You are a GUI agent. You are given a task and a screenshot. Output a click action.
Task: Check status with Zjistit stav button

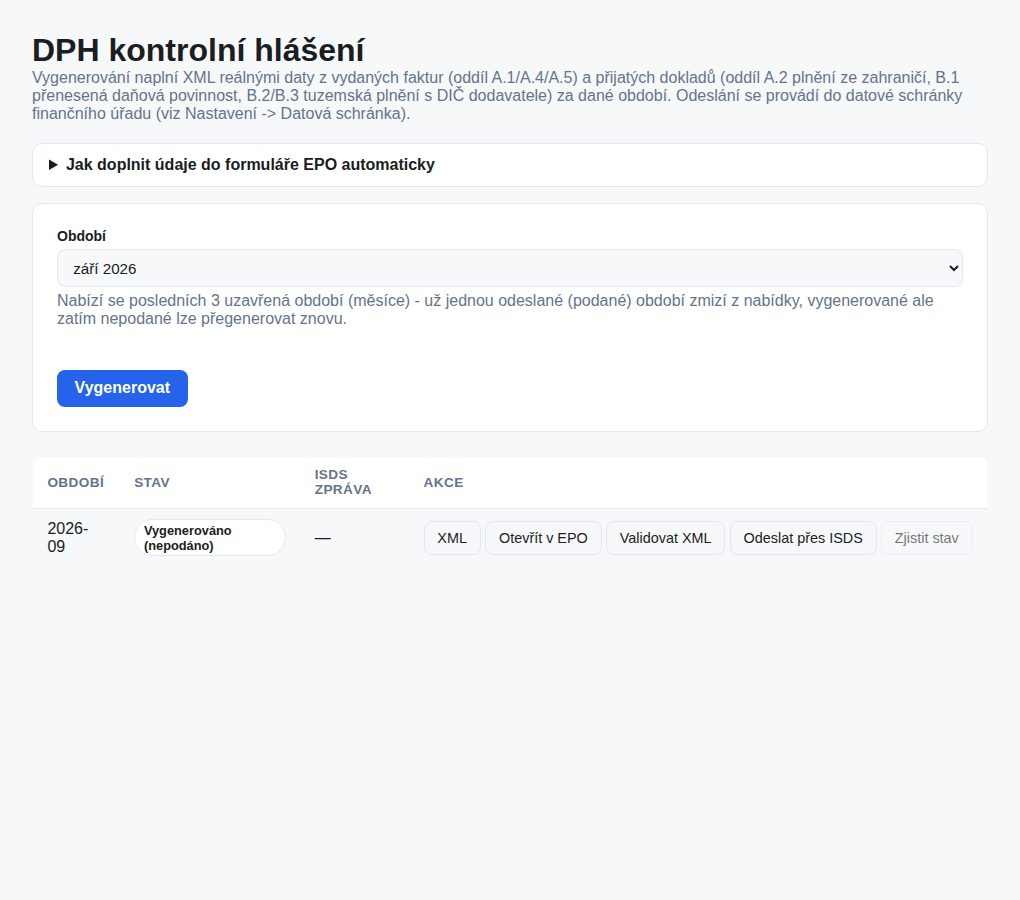point(926,538)
